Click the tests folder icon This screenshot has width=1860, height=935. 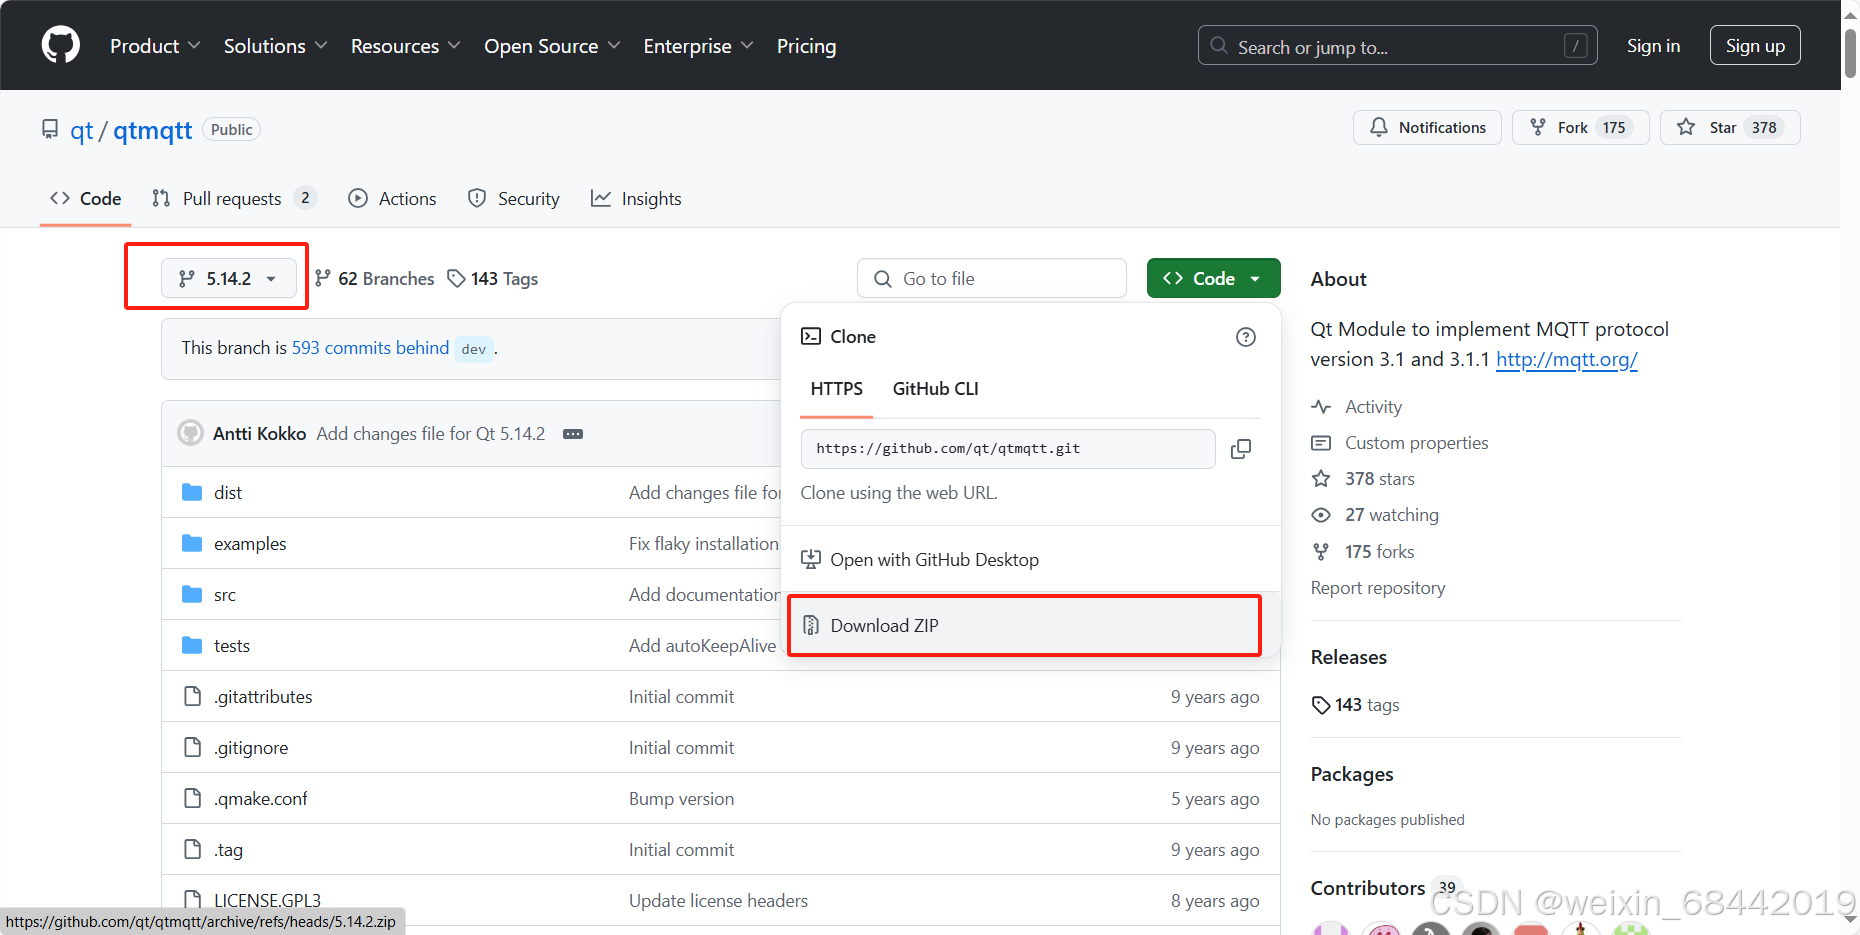192,645
